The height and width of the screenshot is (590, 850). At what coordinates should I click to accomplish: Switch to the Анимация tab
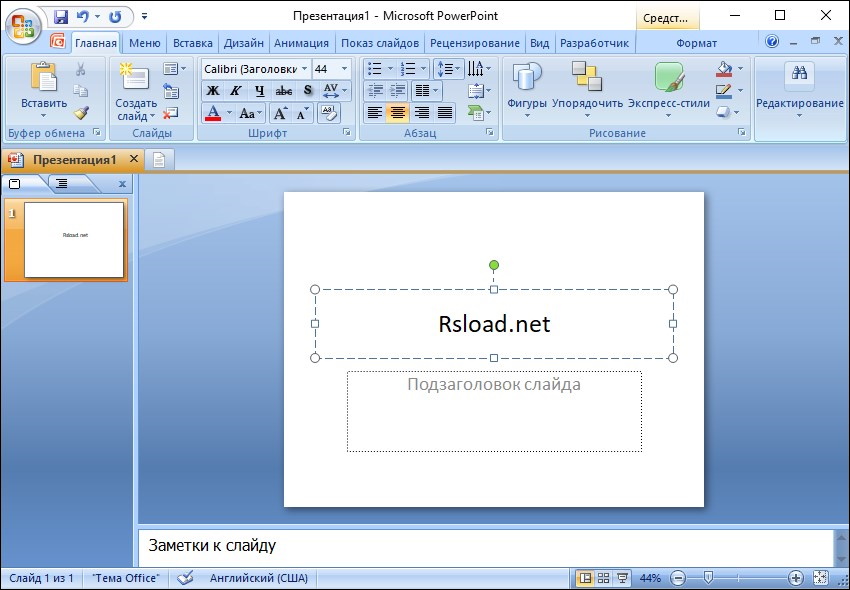click(301, 43)
